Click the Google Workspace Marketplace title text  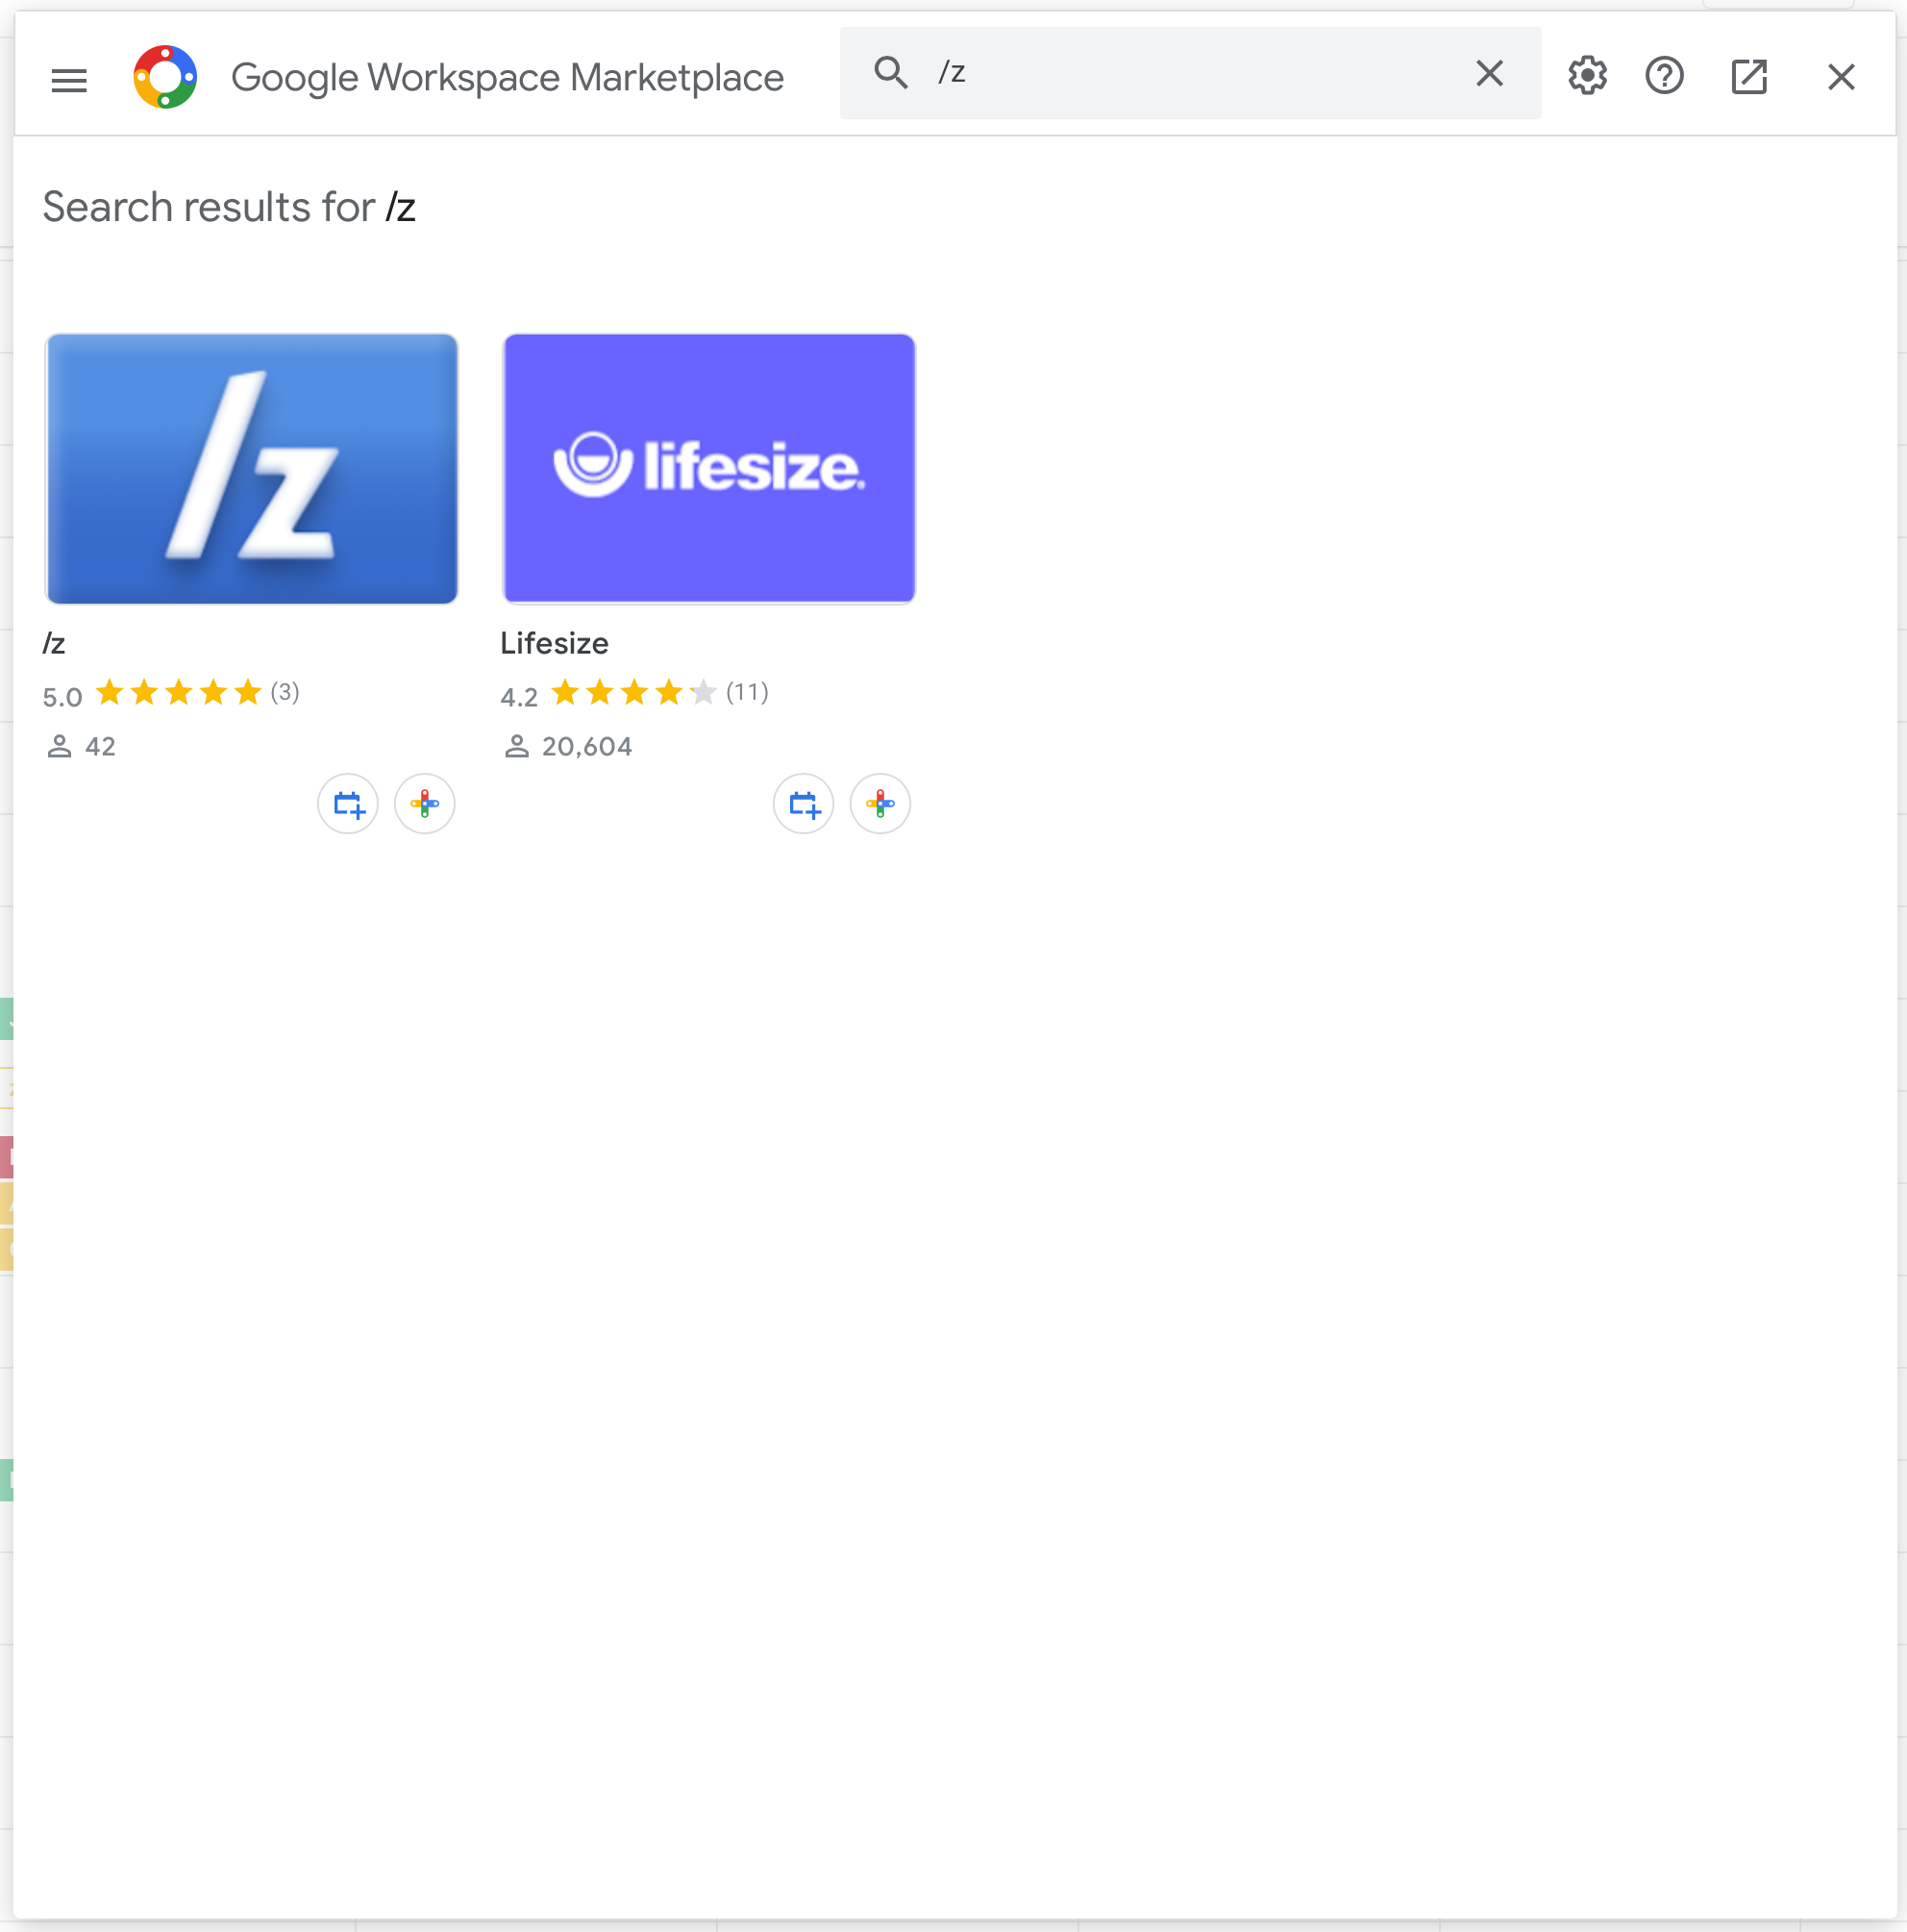point(507,78)
